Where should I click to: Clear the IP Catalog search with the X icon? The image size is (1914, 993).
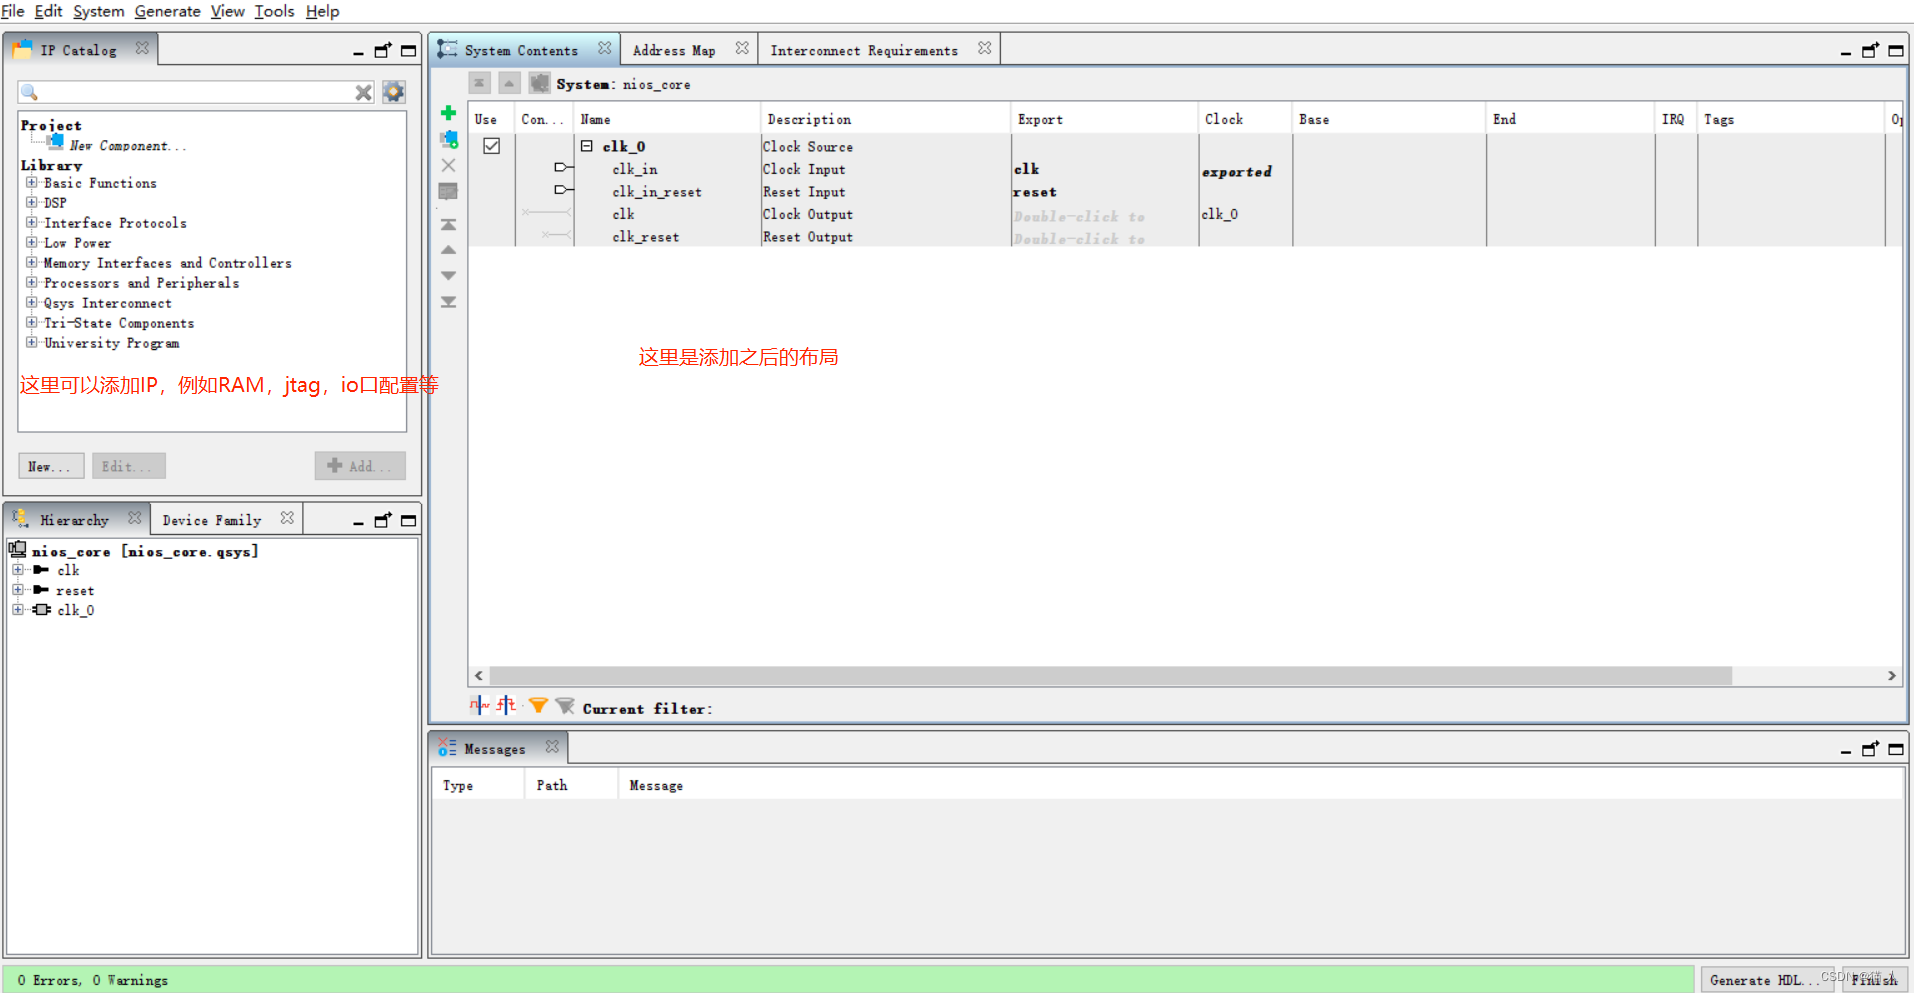pos(364,91)
